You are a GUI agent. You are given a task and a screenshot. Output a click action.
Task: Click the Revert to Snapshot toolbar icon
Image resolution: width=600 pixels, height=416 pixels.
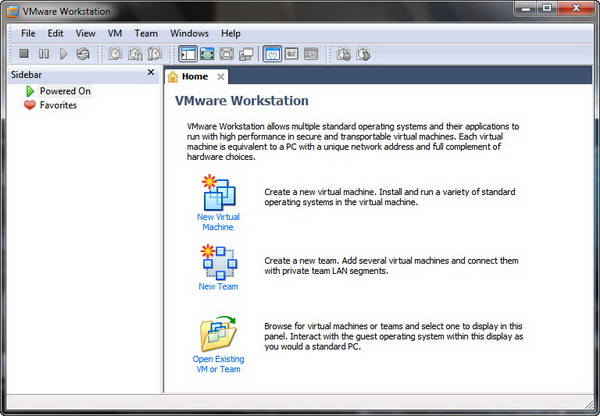[x=135, y=54]
